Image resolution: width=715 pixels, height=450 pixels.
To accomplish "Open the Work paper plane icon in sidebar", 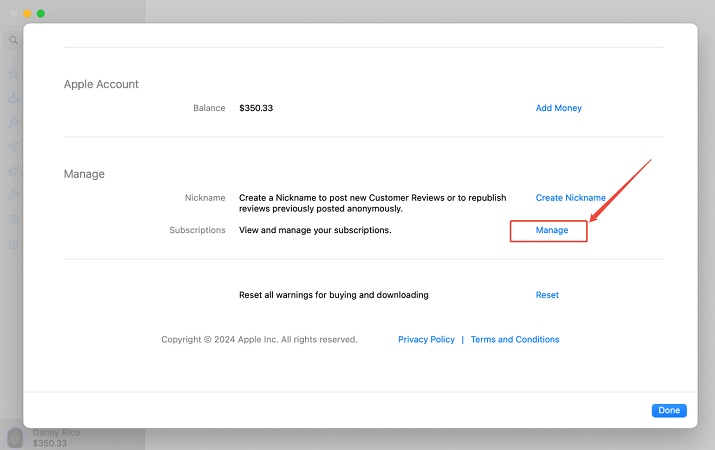I will (x=14, y=146).
